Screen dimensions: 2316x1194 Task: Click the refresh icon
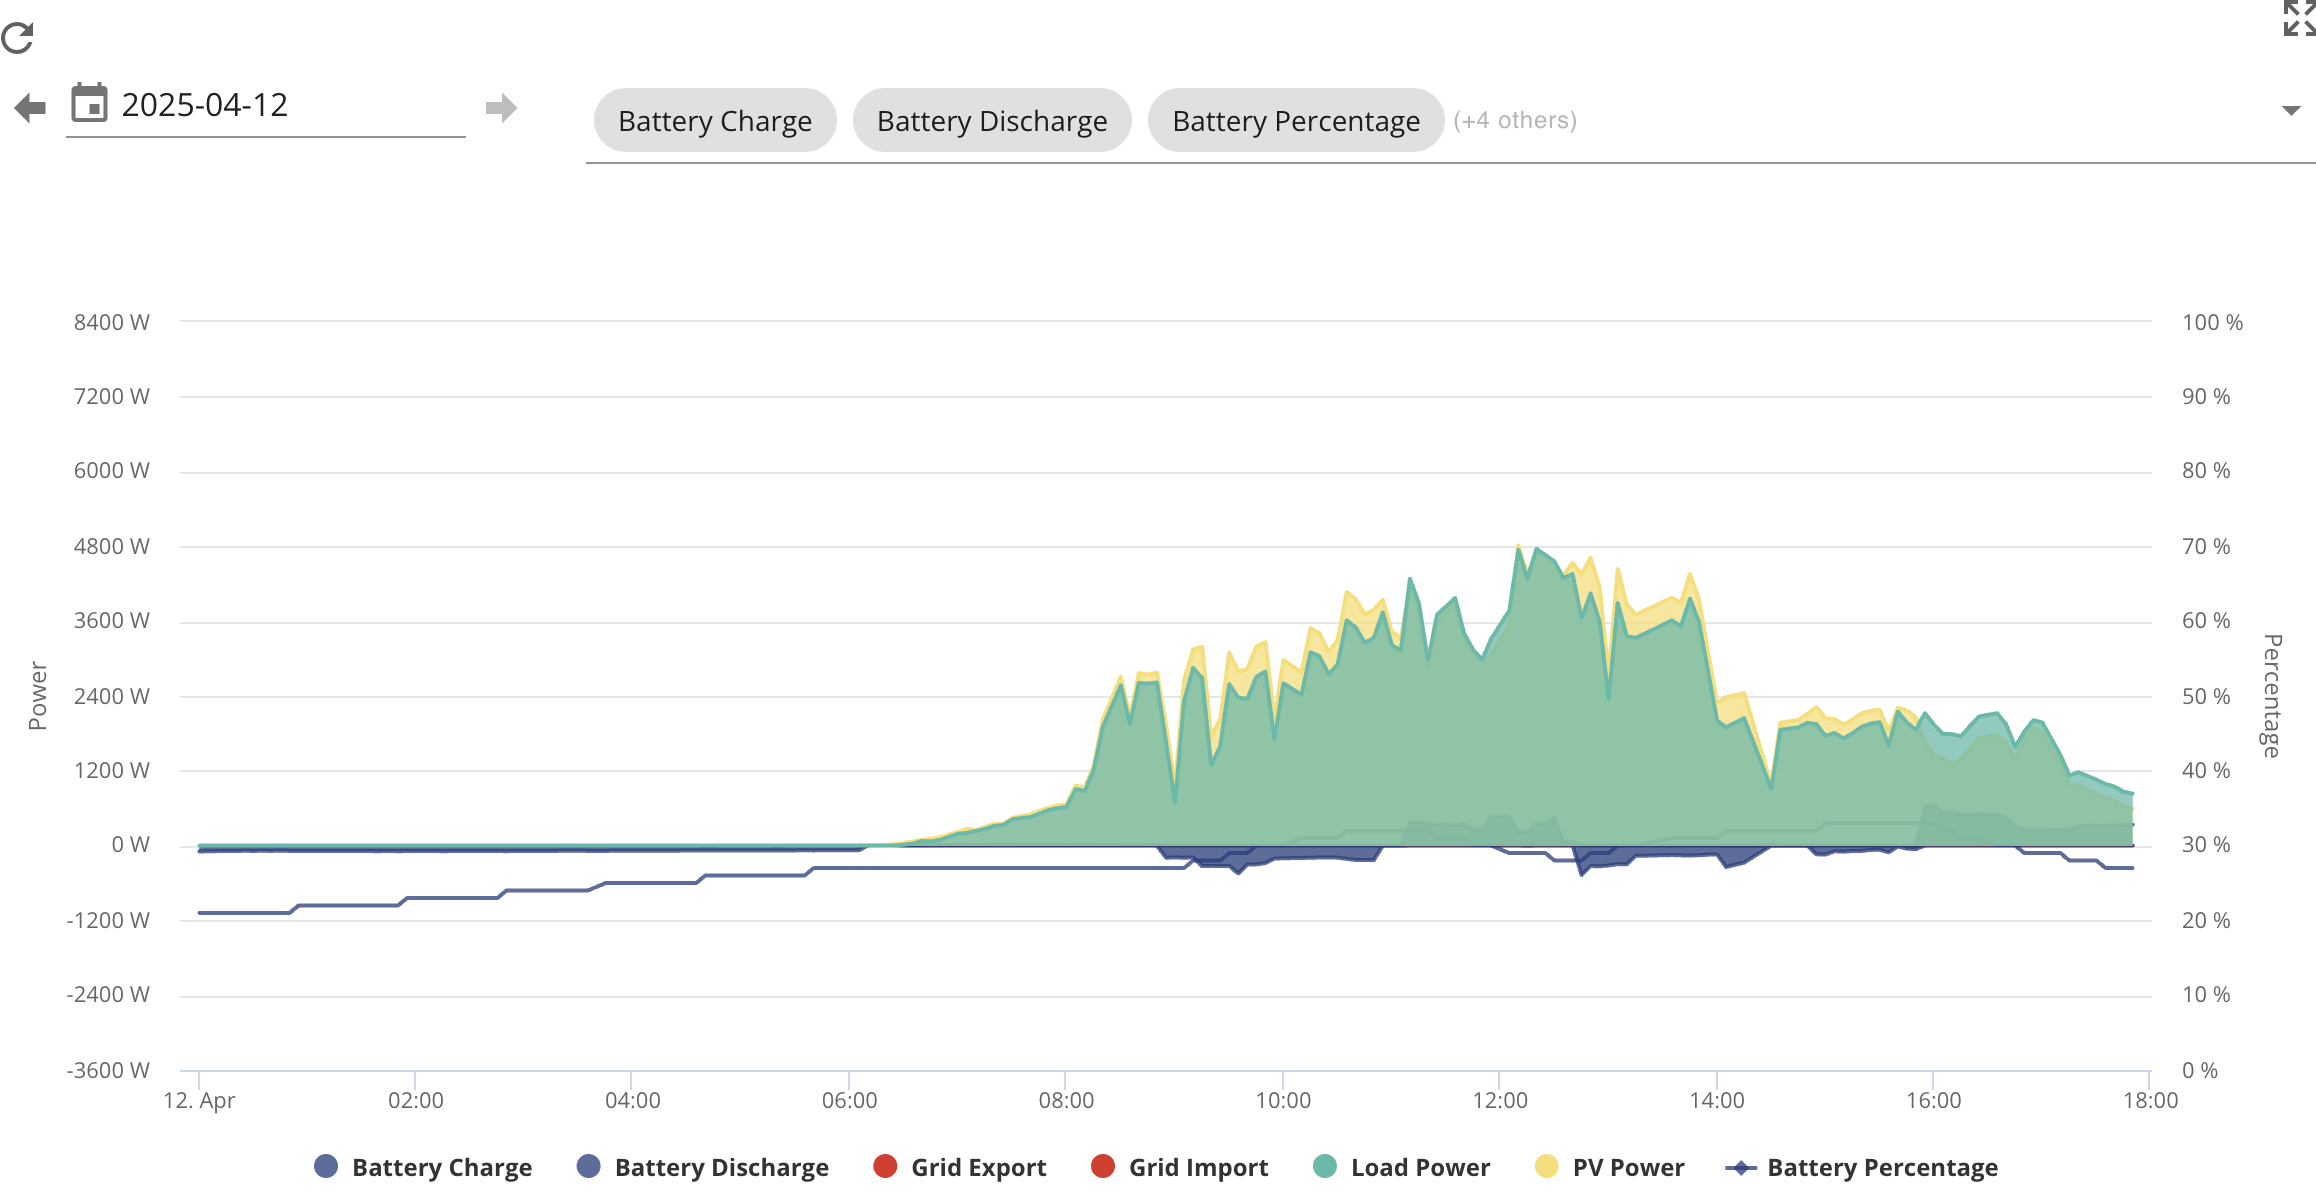(18, 38)
